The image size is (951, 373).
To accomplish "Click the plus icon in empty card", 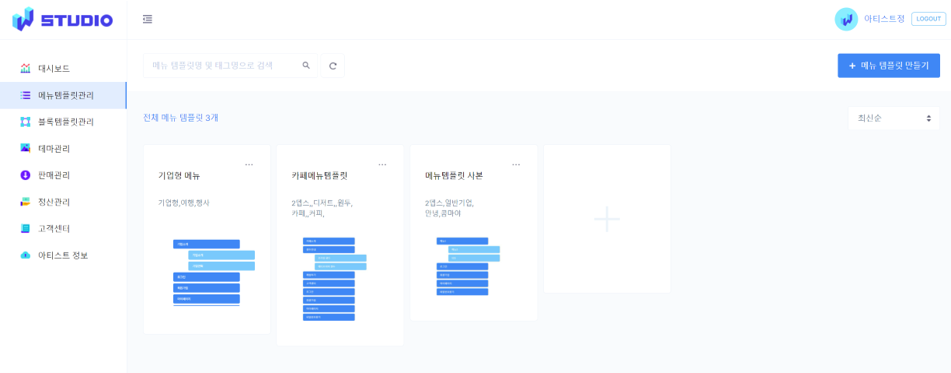I will point(607,219).
